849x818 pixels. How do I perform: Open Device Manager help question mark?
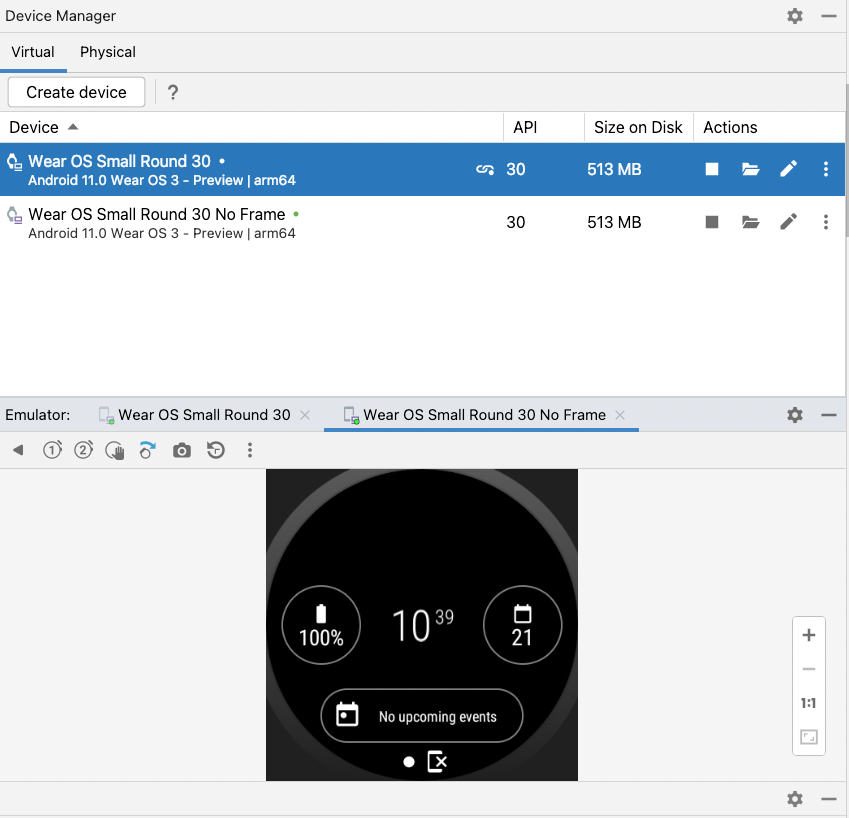point(173,92)
